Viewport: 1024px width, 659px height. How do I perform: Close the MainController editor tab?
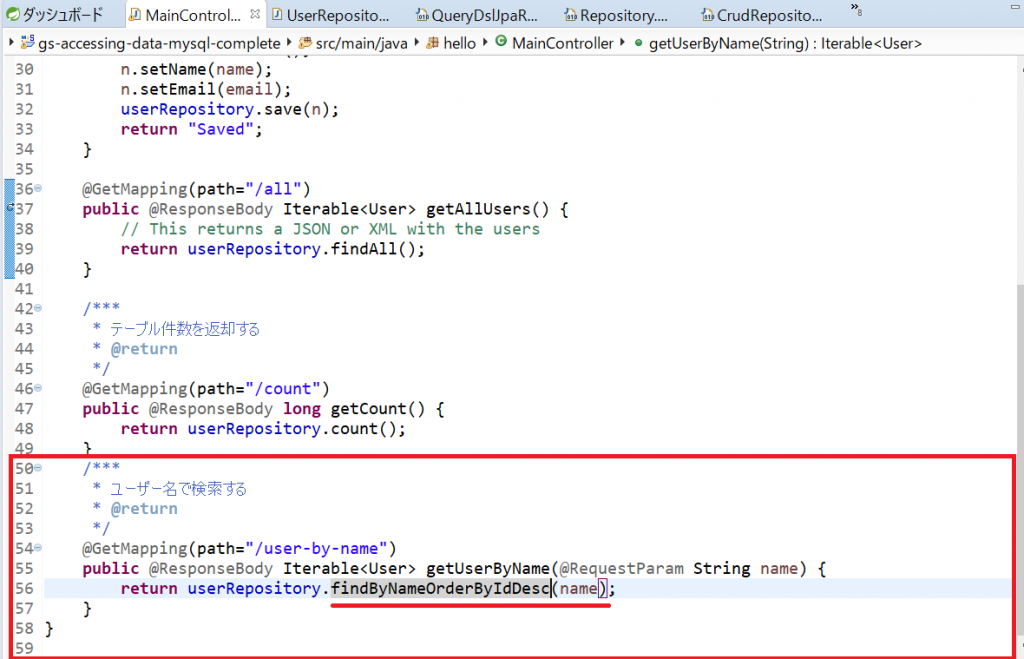click(256, 15)
